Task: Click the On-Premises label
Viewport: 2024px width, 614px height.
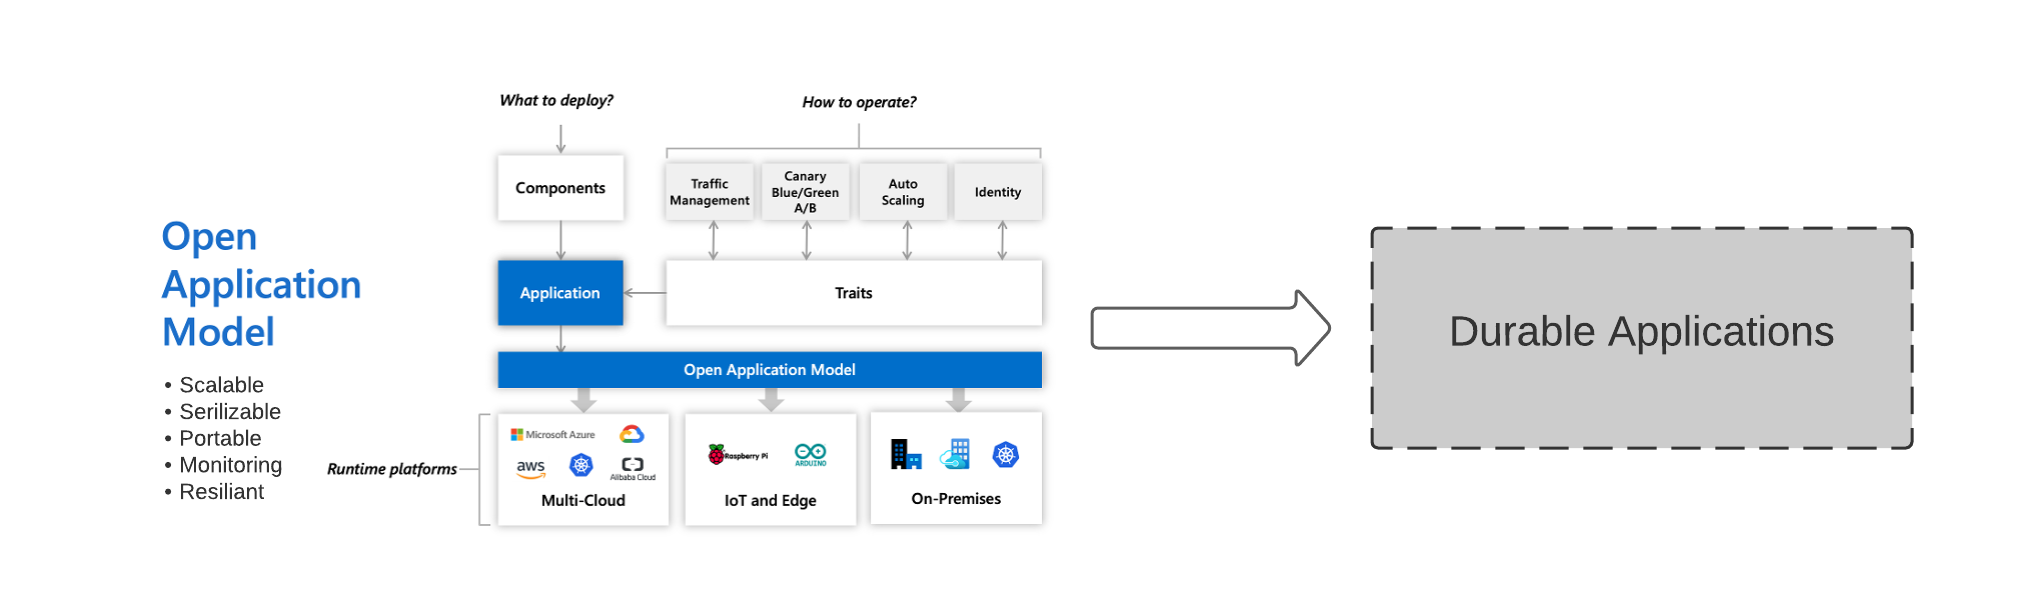Action: tap(956, 498)
